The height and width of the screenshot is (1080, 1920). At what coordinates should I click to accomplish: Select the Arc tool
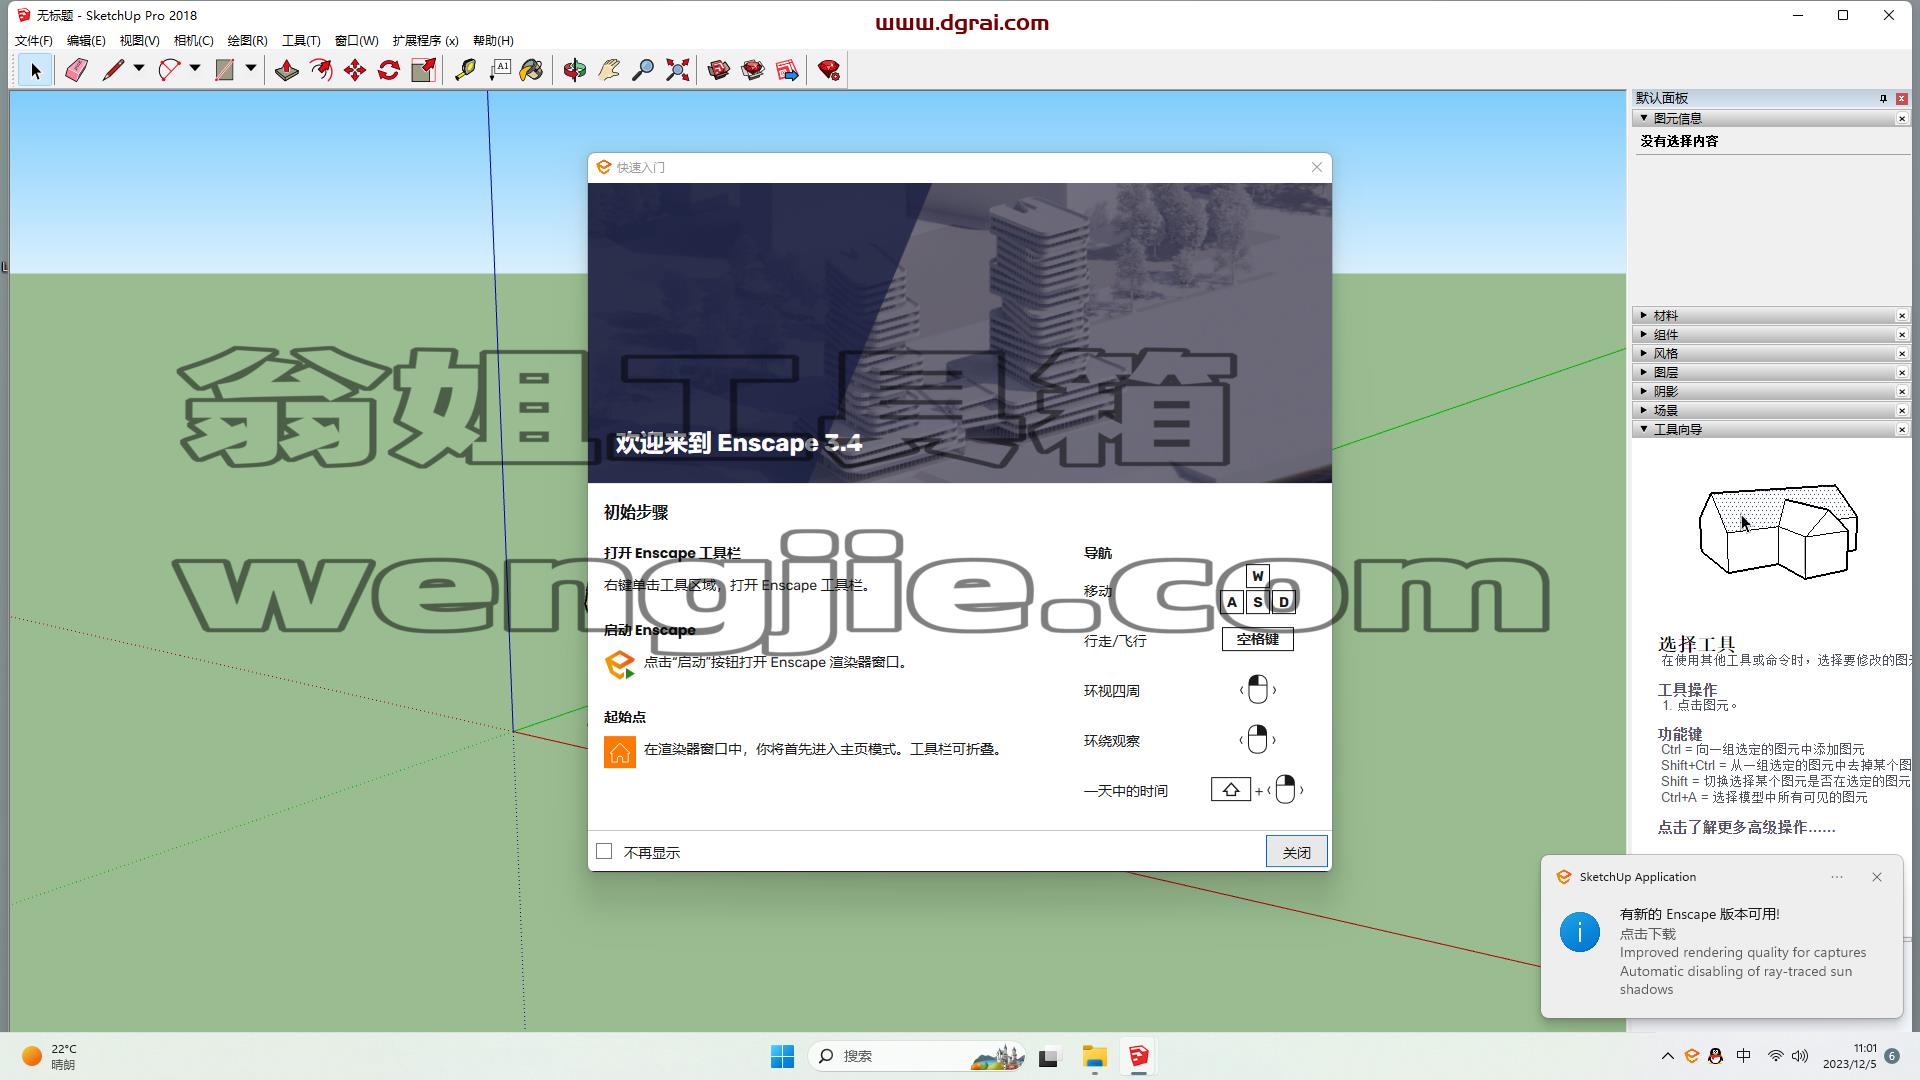[x=169, y=70]
